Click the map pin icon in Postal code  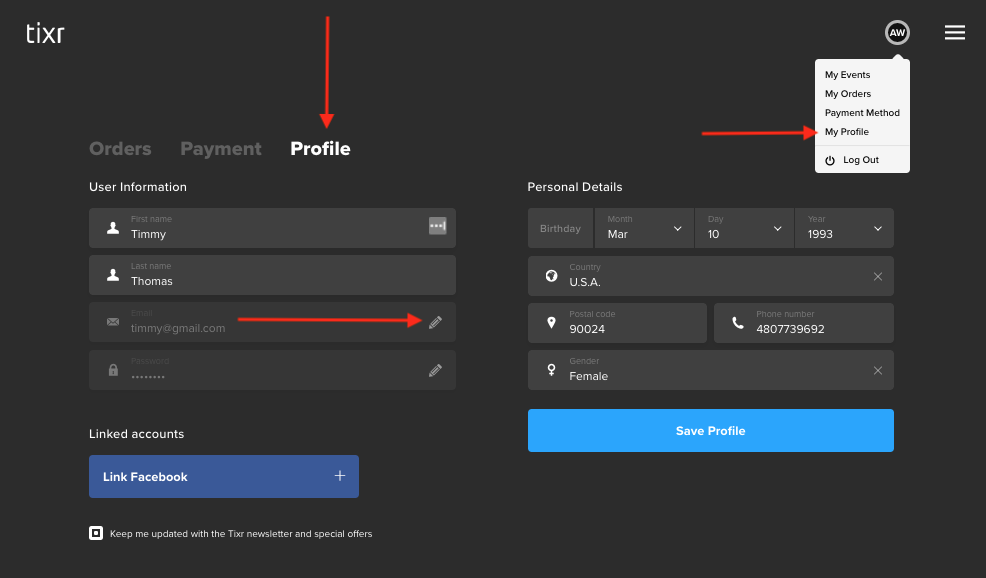click(551, 323)
